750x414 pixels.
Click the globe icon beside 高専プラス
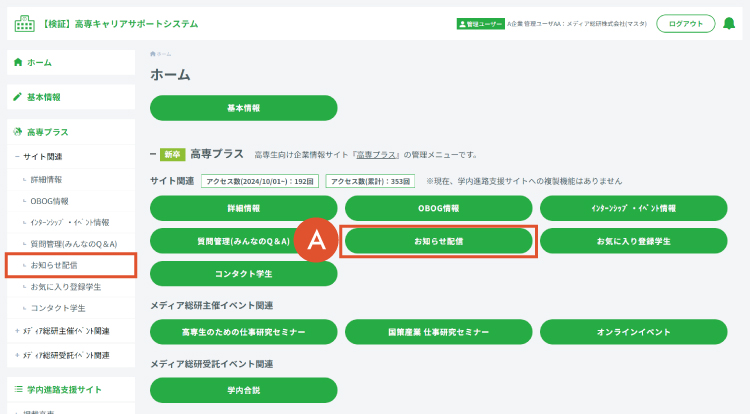coord(18,131)
